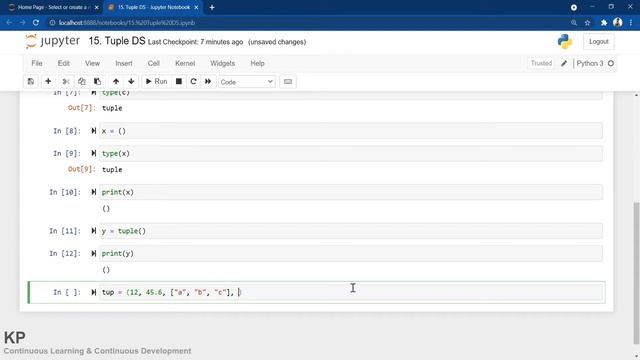Run cell In [10] with its run icon
Image resolution: width=640 pixels, height=360 pixels.
pyautogui.click(x=93, y=192)
